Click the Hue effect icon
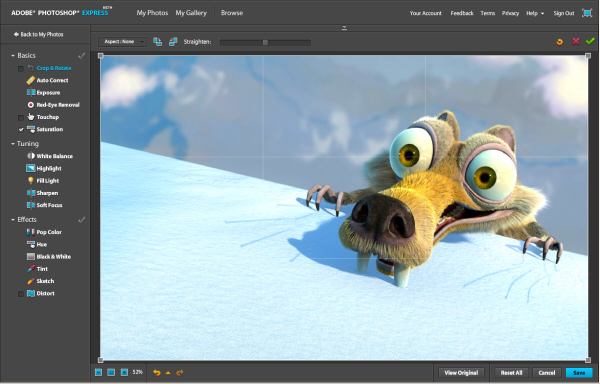This screenshot has width=600, height=384. point(31,244)
